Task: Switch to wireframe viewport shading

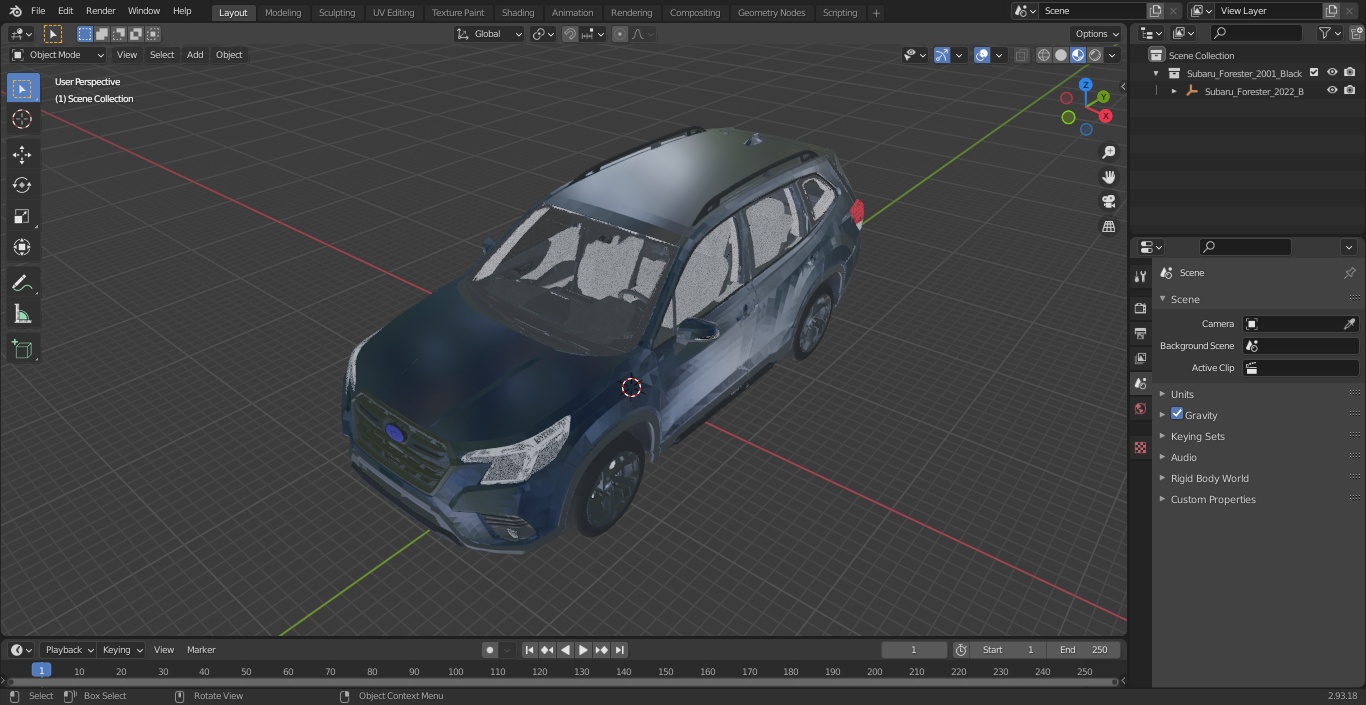Action: click(1044, 55)
